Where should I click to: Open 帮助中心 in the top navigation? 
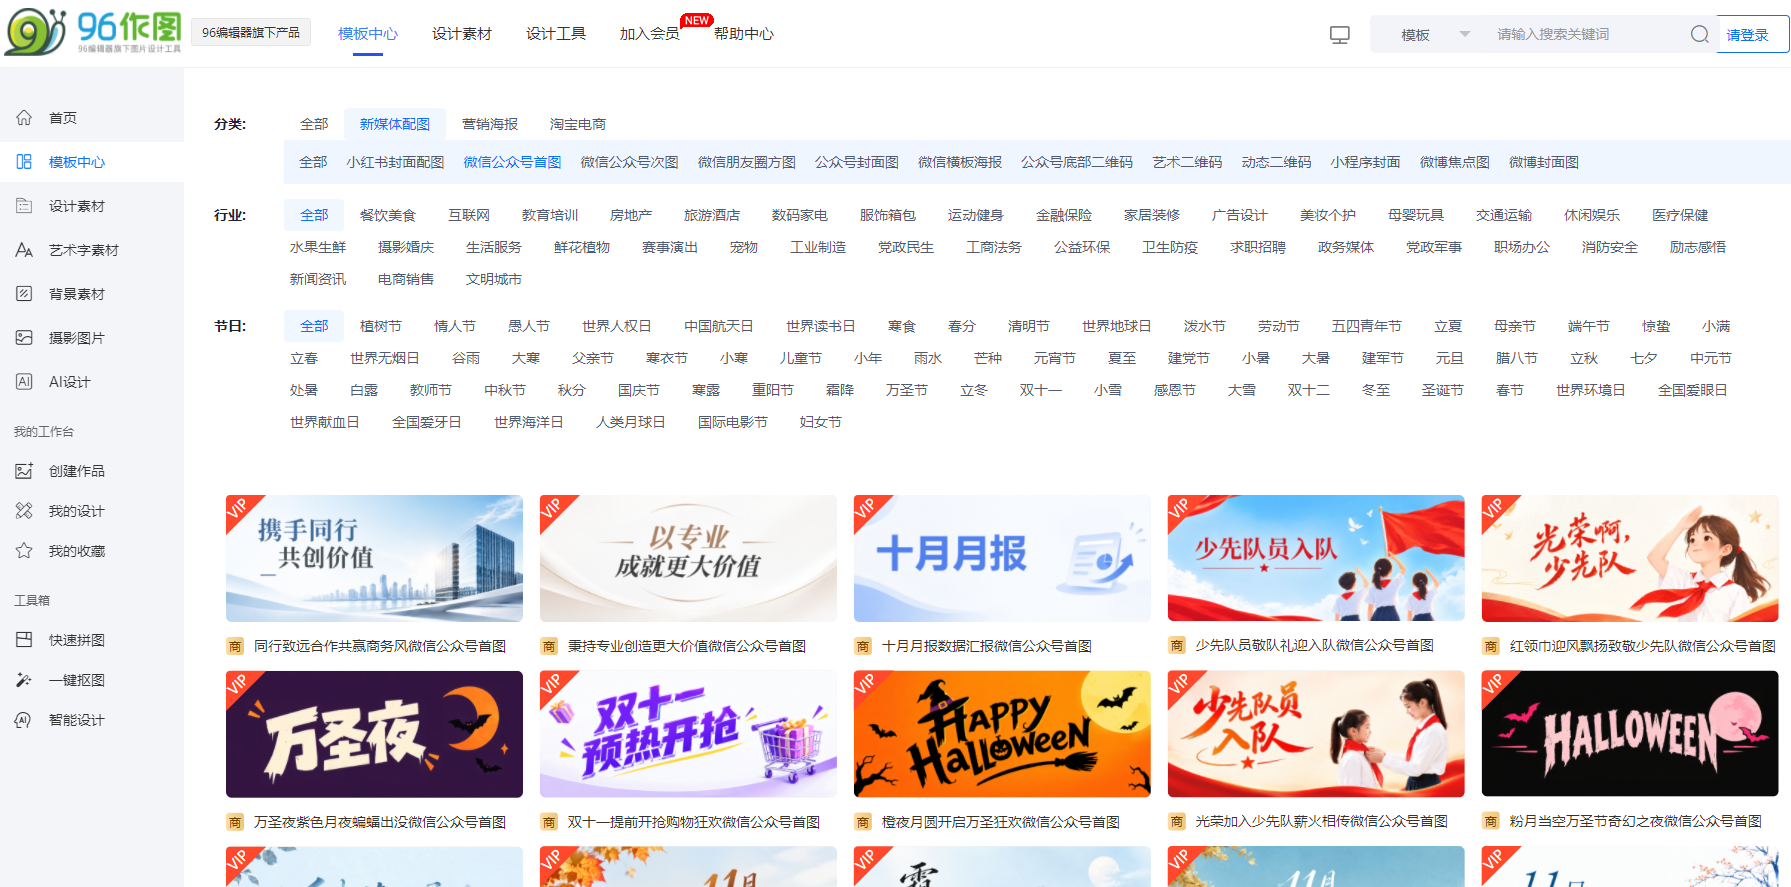(x=743, y=33)
